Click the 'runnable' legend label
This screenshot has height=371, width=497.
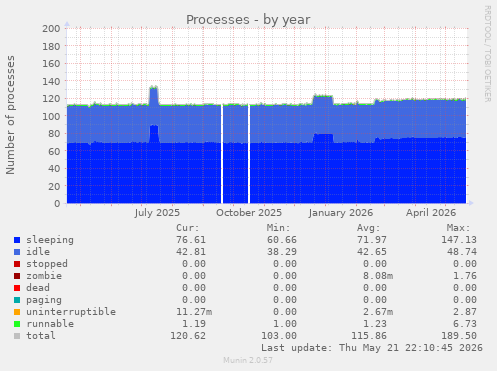[50, 324]
